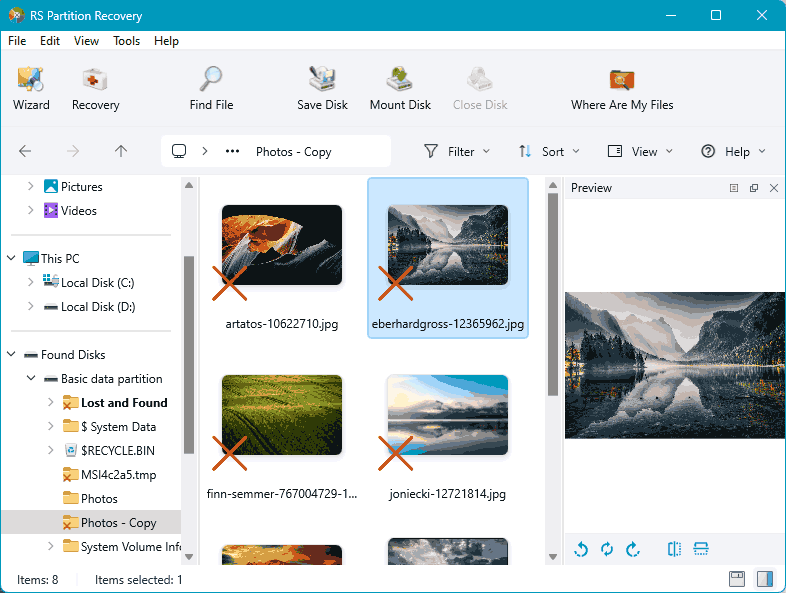786x593 pixels.
Task: Toggle the preview pane button in status bar
Action: pyautogui.click(x=764, y=579)
